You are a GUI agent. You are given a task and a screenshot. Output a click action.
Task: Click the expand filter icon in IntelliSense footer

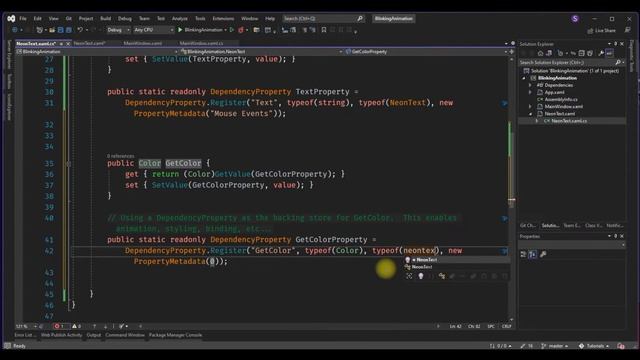coord(409,276)
